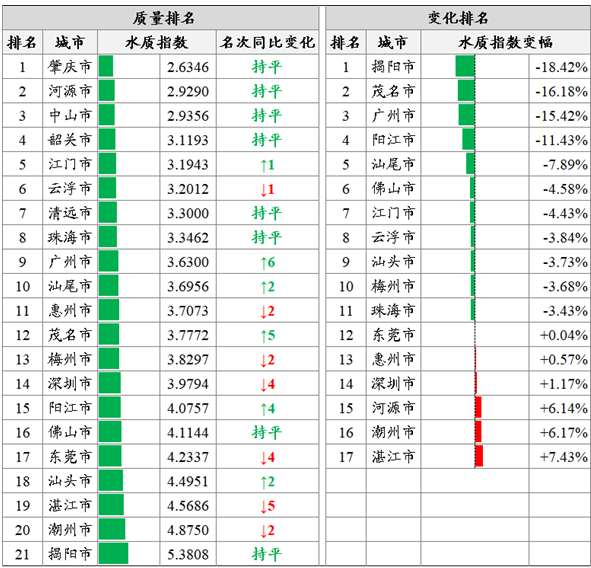Image resolution: width=591 pixels, height=568 pixels.
Task: Click the down arrow 5 for 湛江市
Action: [x=268, y=506]
